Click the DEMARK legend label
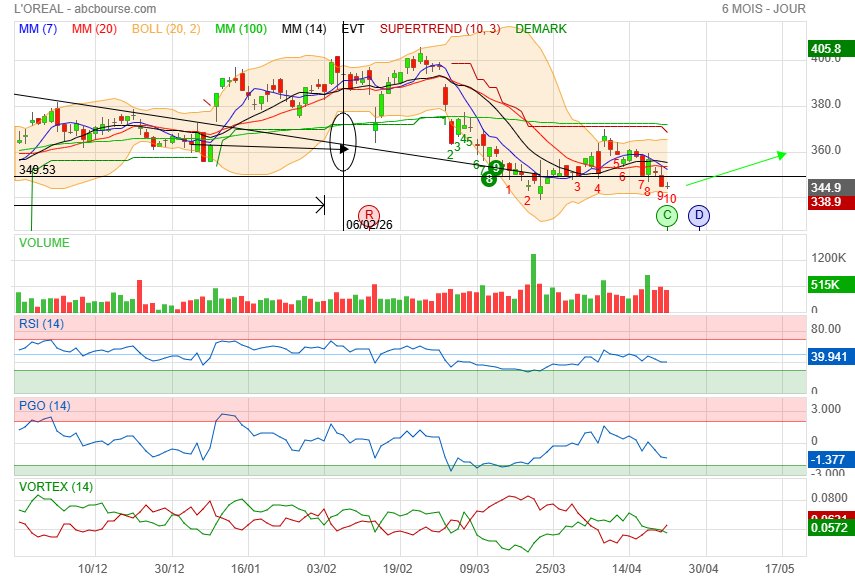 [x=541, y=29]
